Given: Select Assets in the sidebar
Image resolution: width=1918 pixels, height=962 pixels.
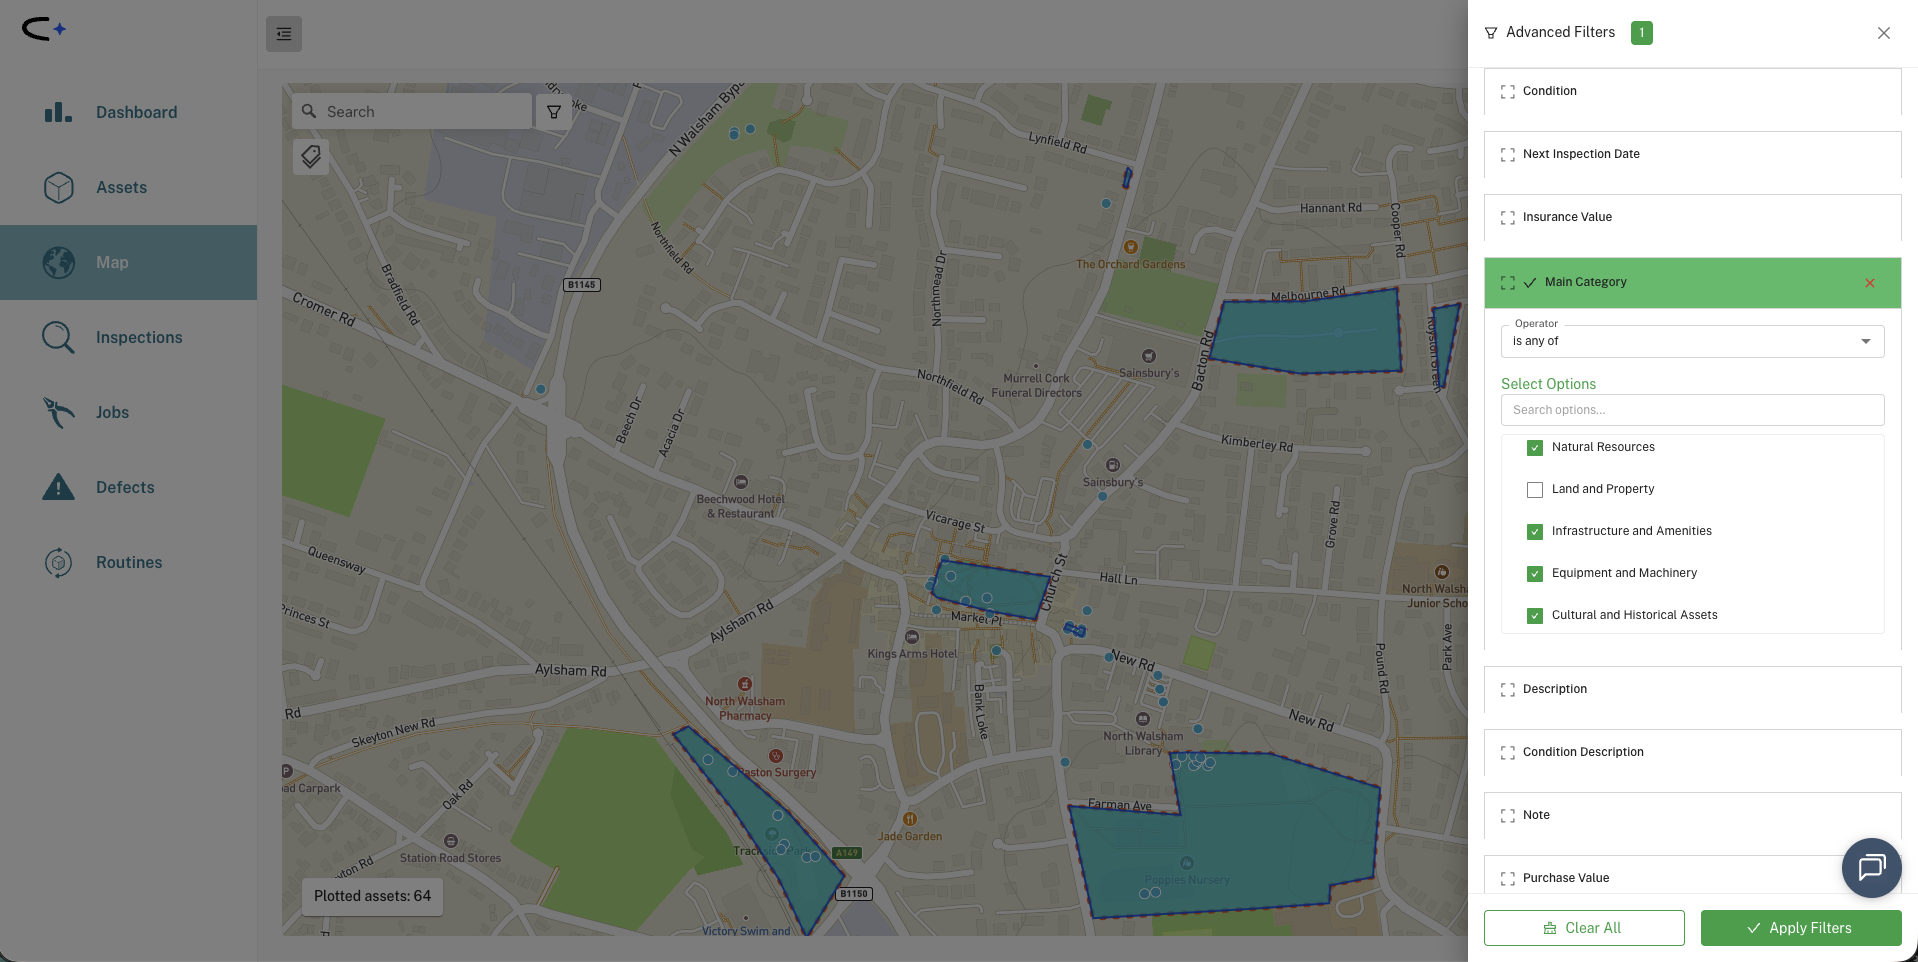Looking at the screenshot, I should (x=121, y=187).
